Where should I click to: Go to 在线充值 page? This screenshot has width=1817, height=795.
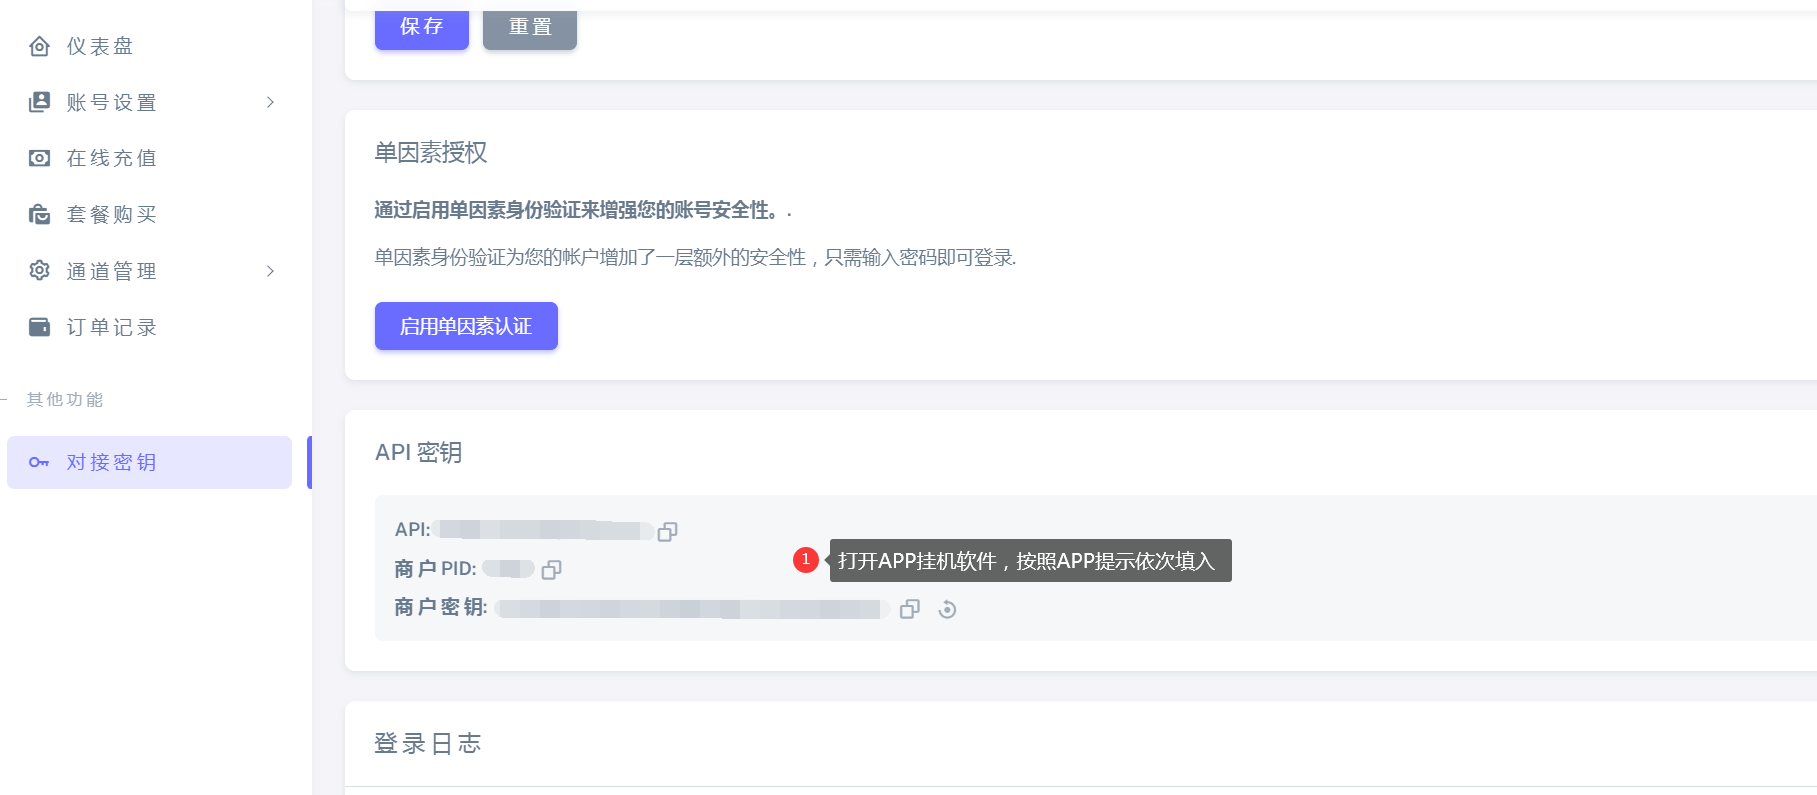112,158
